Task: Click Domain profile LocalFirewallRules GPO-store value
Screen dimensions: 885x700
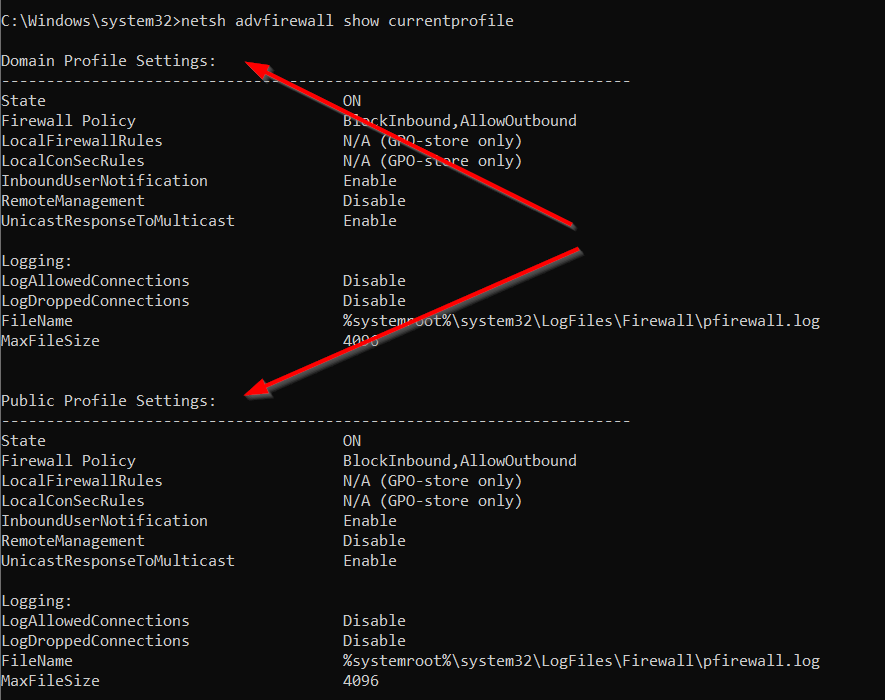Action: pyautogui.click(x=432, y=141)
